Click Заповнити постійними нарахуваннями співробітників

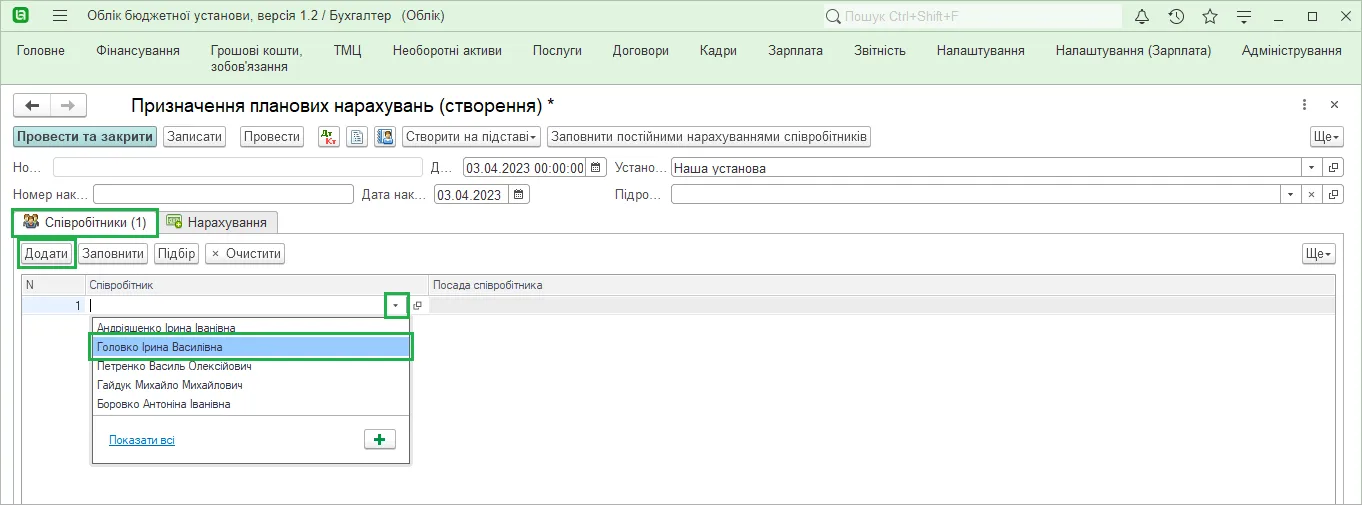point(709,137)
